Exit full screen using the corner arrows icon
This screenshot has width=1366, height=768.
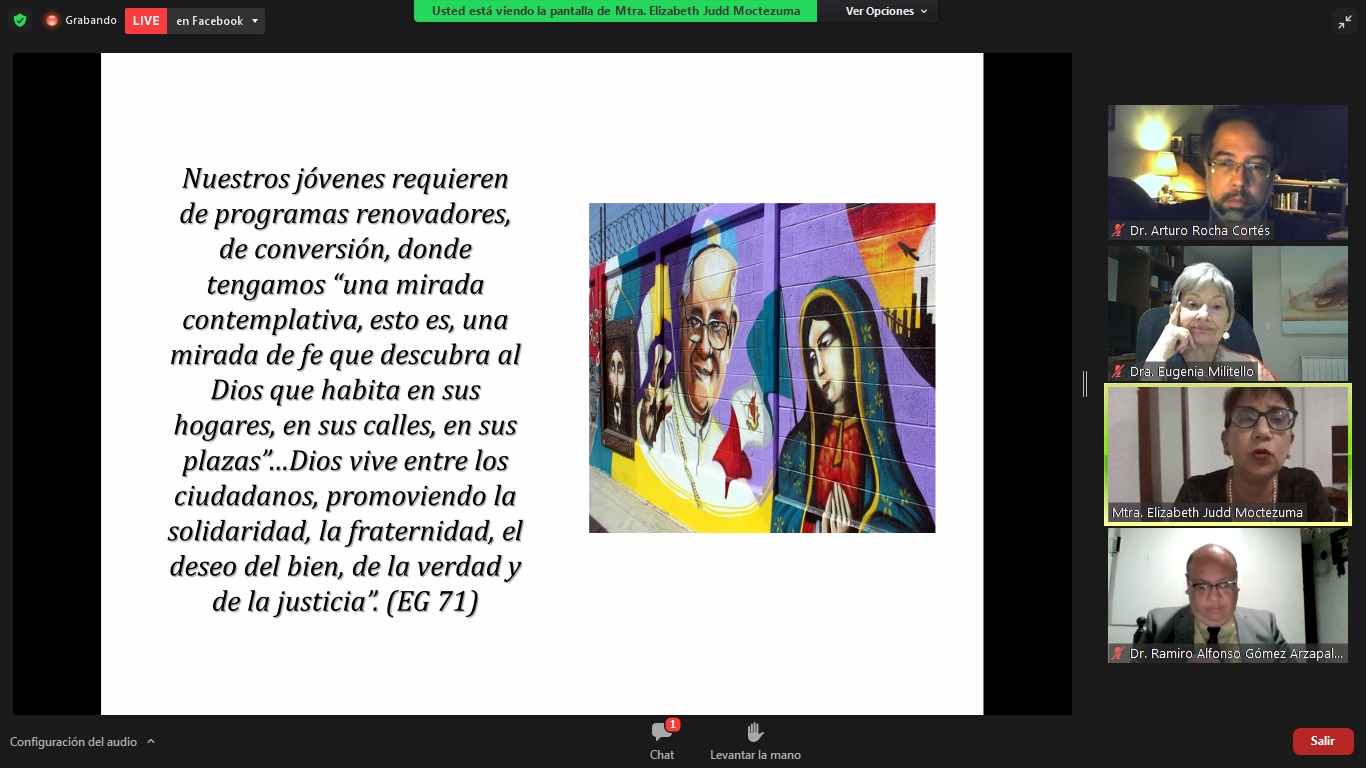tap(1345, 21)
